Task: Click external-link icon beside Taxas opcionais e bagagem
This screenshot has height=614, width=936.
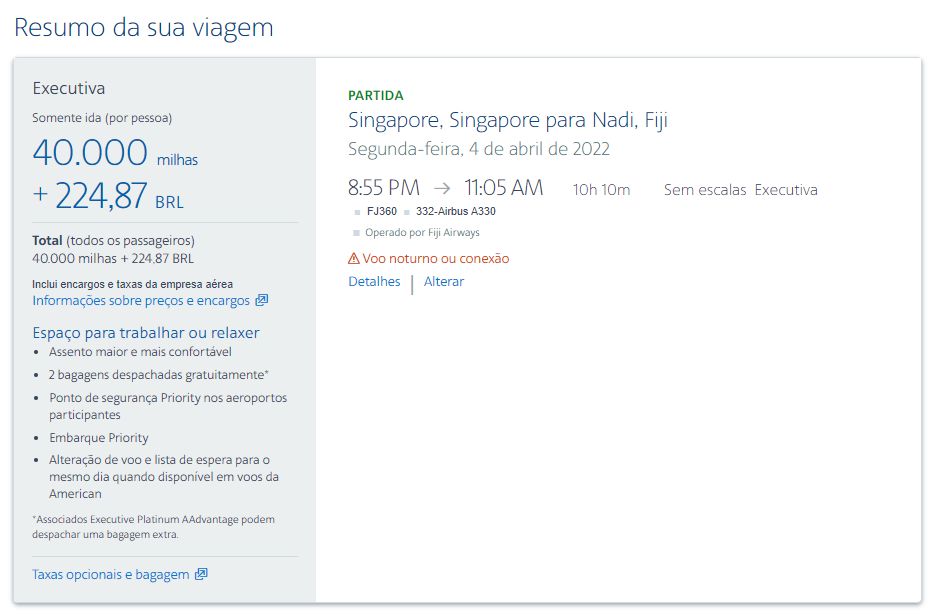Action: pyautogui.click(x=201, y=574)
